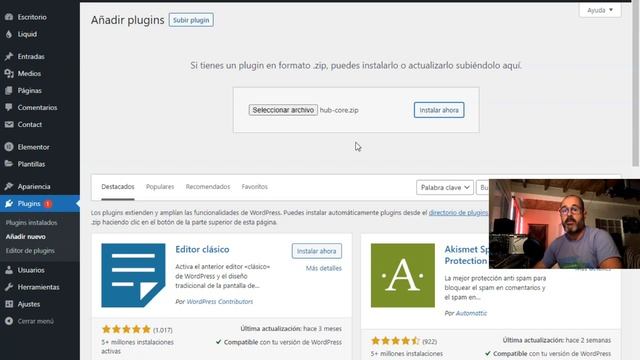640x360 pixels.
Task: Click the Plugins plug icon
Action: click(x=9, y=203)
